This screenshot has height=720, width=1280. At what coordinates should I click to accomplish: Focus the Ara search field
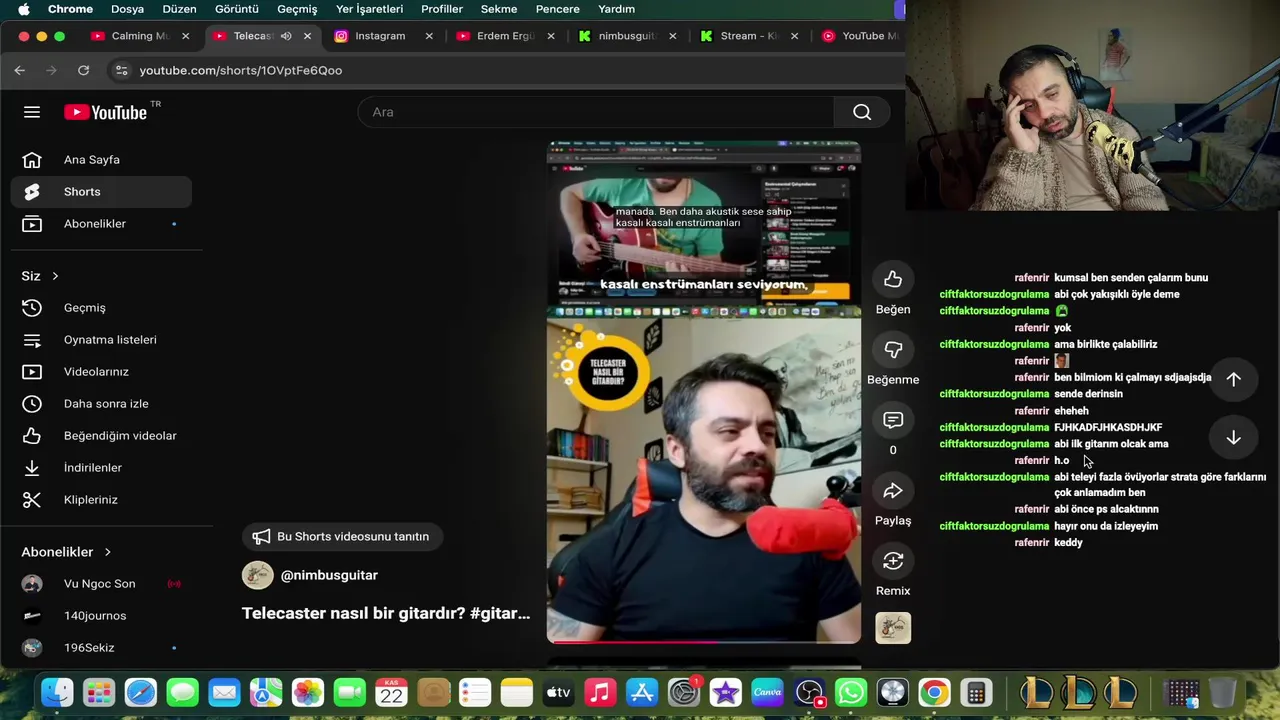pos(596,112)
